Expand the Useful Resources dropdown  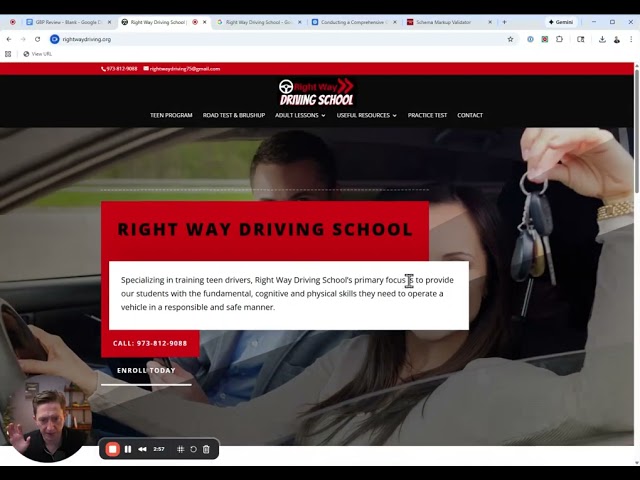[x=367, y=115]
